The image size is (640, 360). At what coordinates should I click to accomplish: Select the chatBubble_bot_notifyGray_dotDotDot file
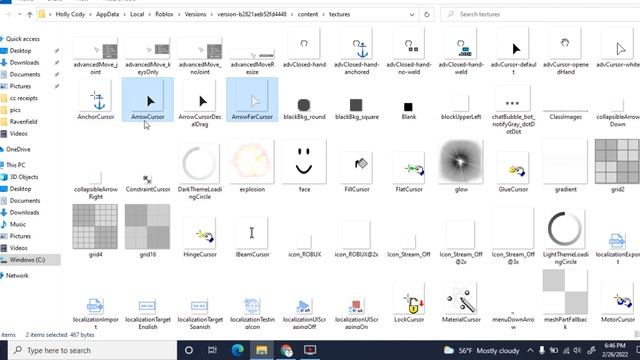click(x=513, y=111)
